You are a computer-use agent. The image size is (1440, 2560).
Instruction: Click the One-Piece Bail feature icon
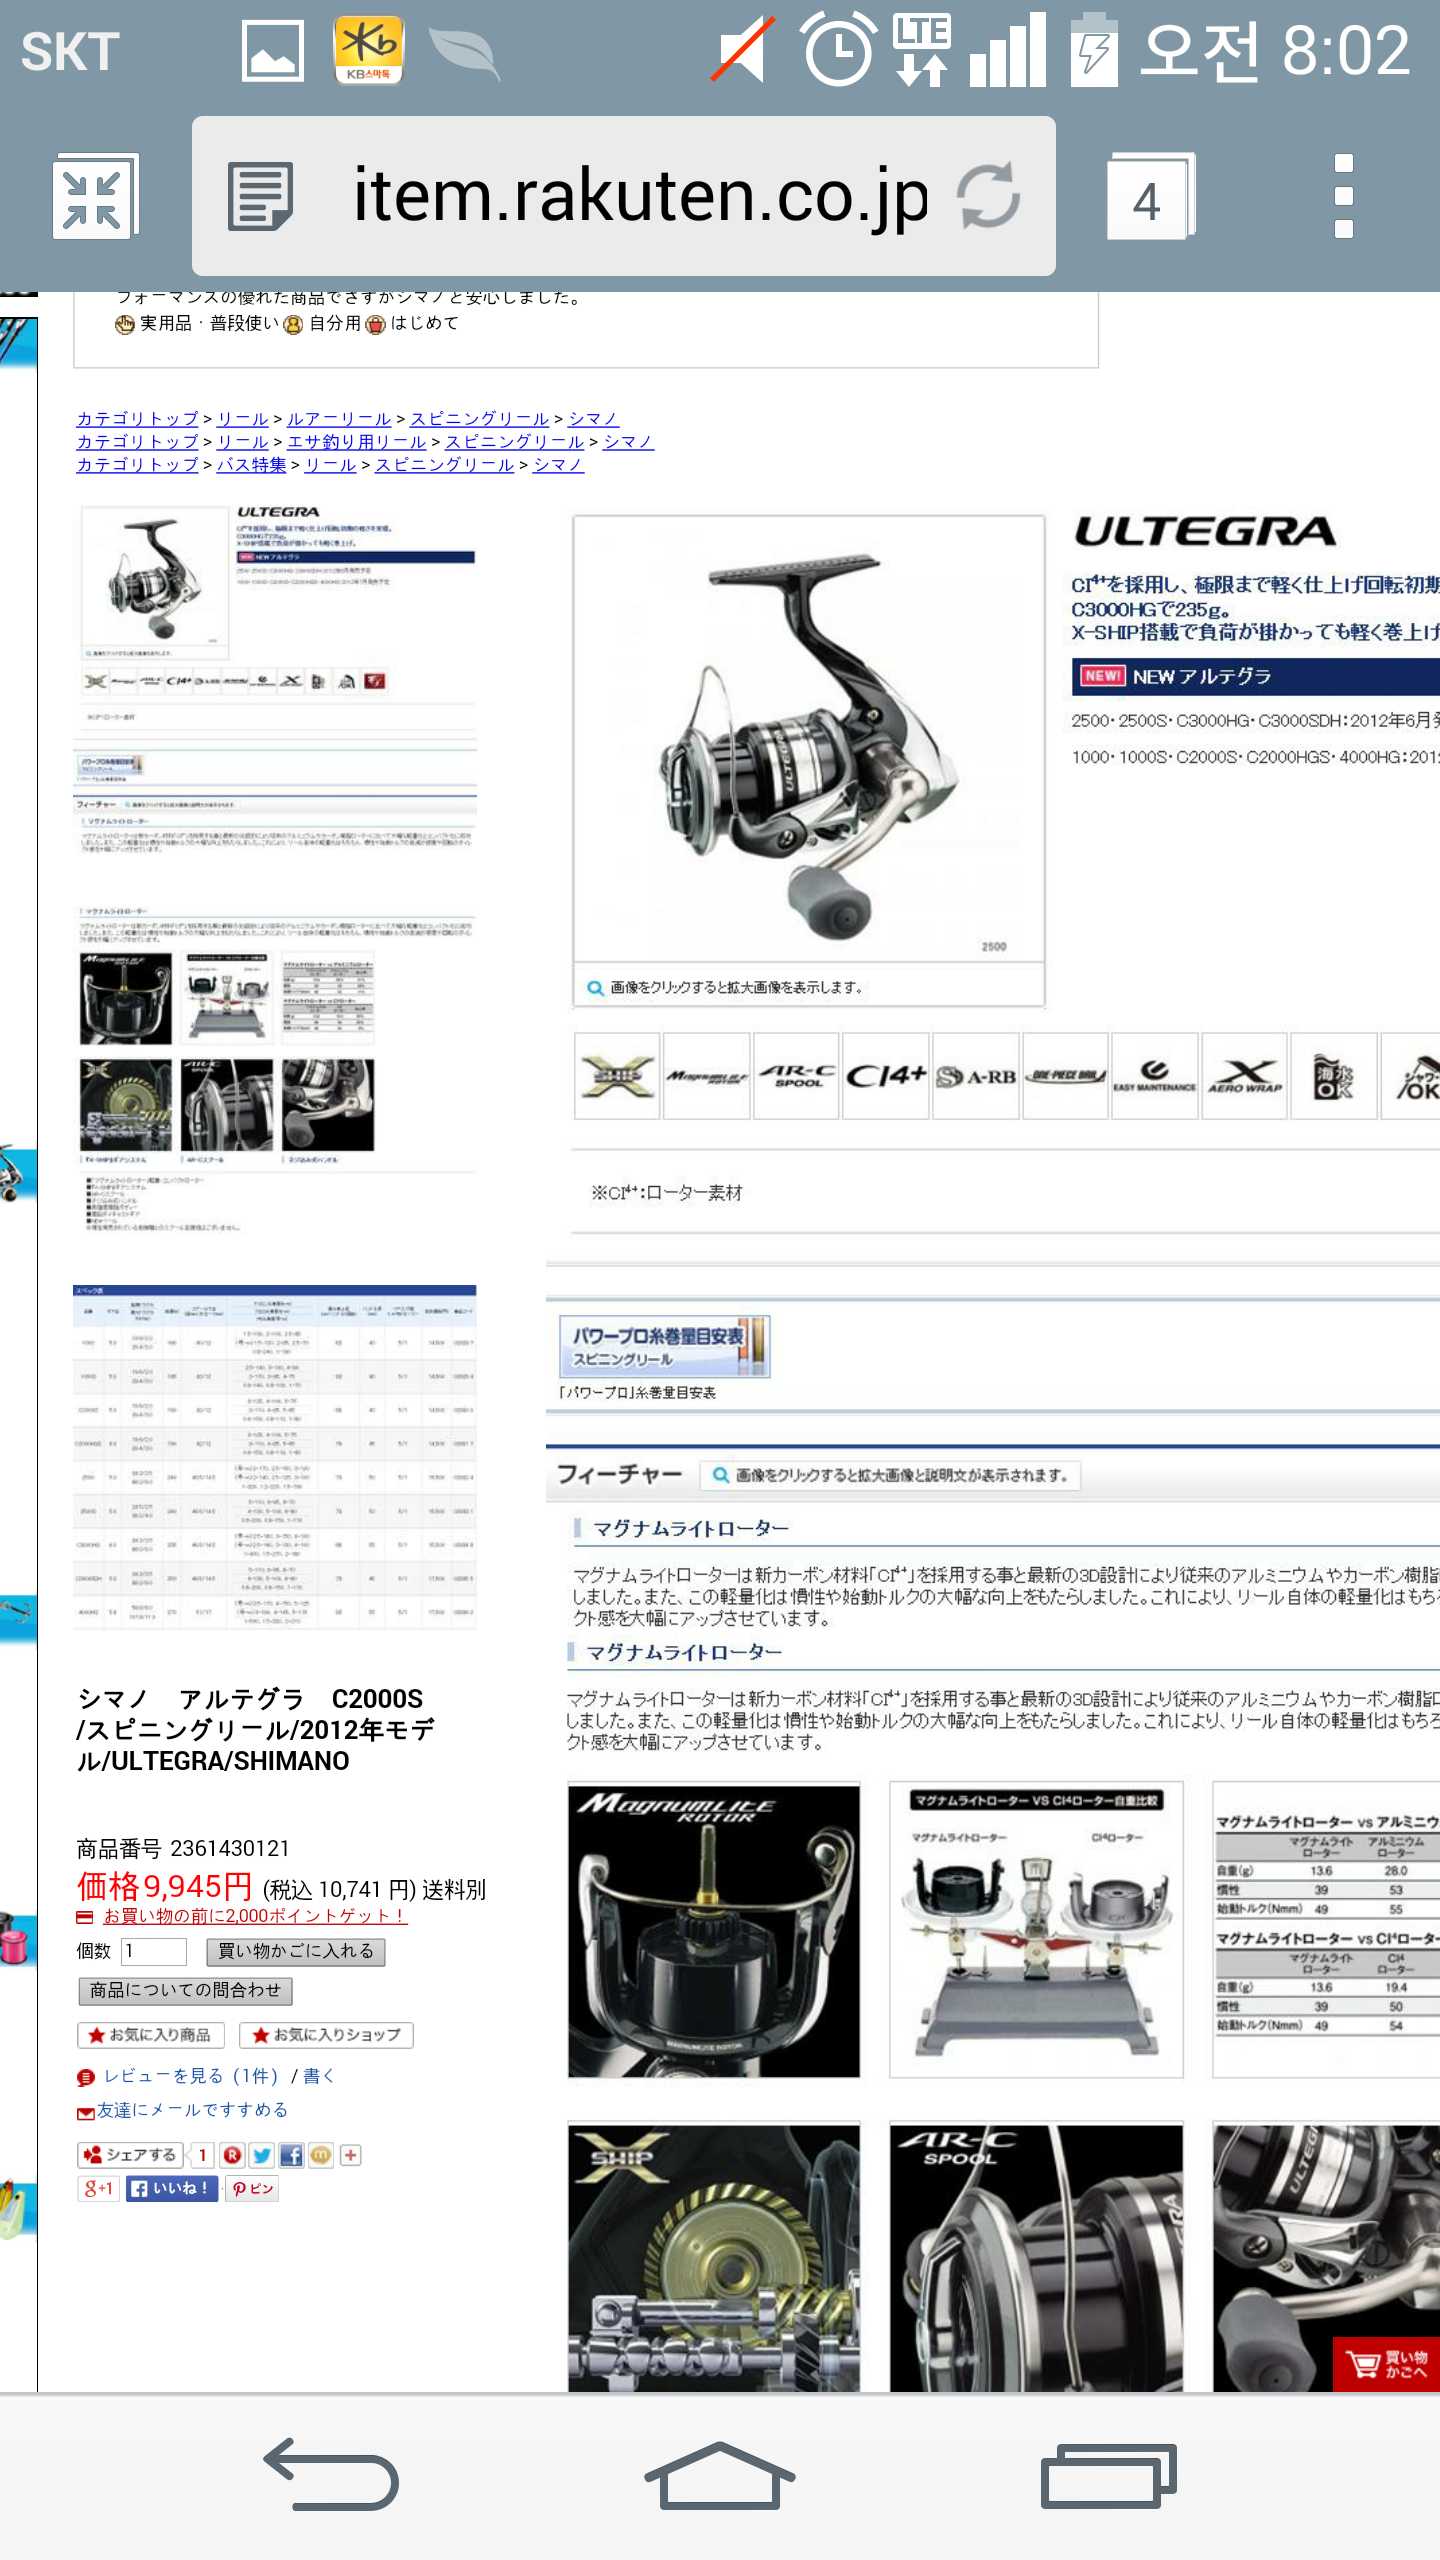(x=1066, y=1075)
